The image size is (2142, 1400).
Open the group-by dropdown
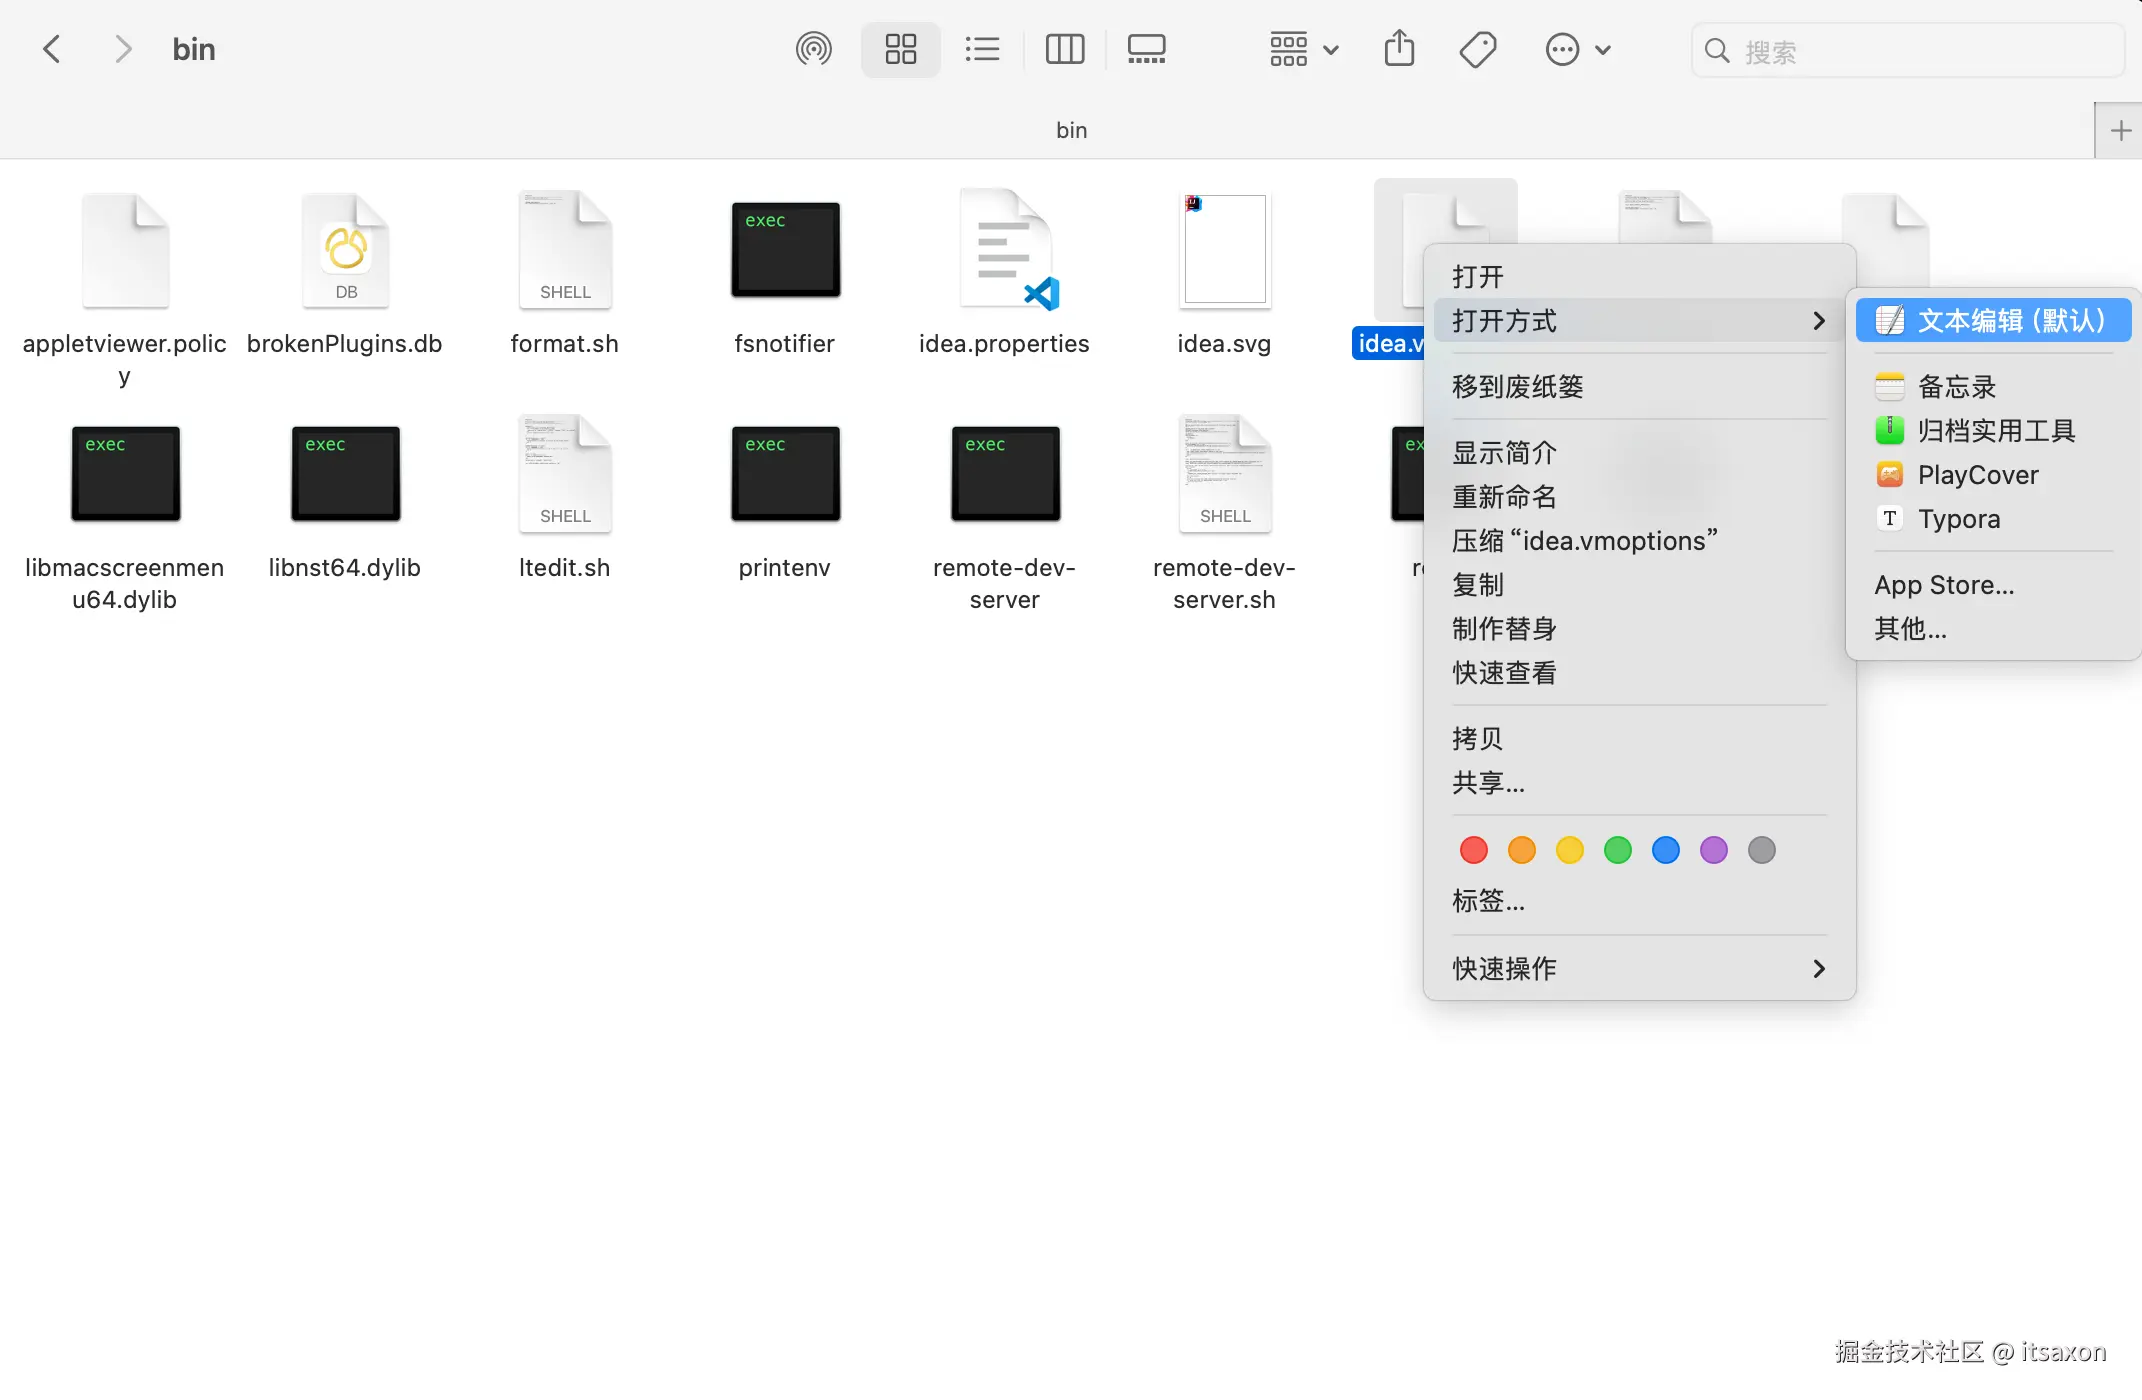coord(1303,49)
